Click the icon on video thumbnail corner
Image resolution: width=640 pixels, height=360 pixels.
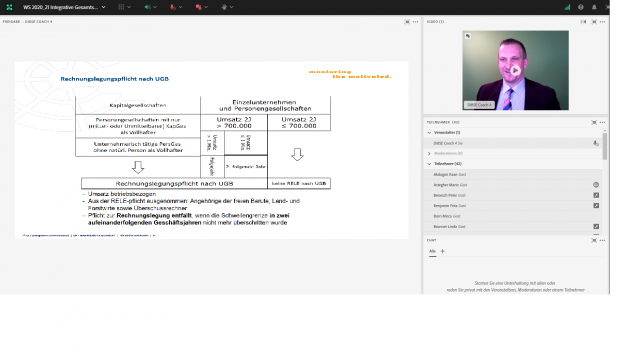(468, 36)
